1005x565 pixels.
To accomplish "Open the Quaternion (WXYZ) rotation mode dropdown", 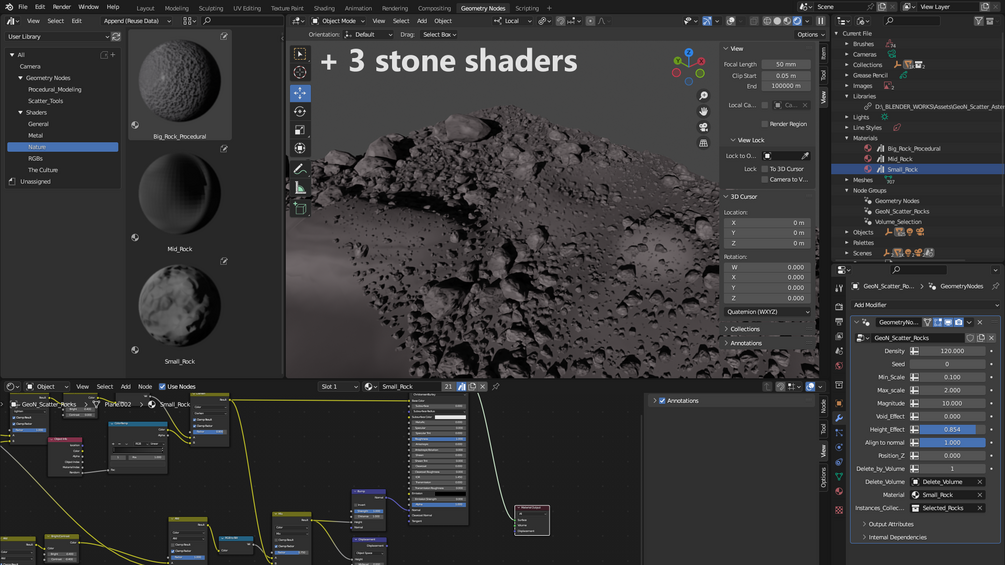I will (x=767, y=311).
